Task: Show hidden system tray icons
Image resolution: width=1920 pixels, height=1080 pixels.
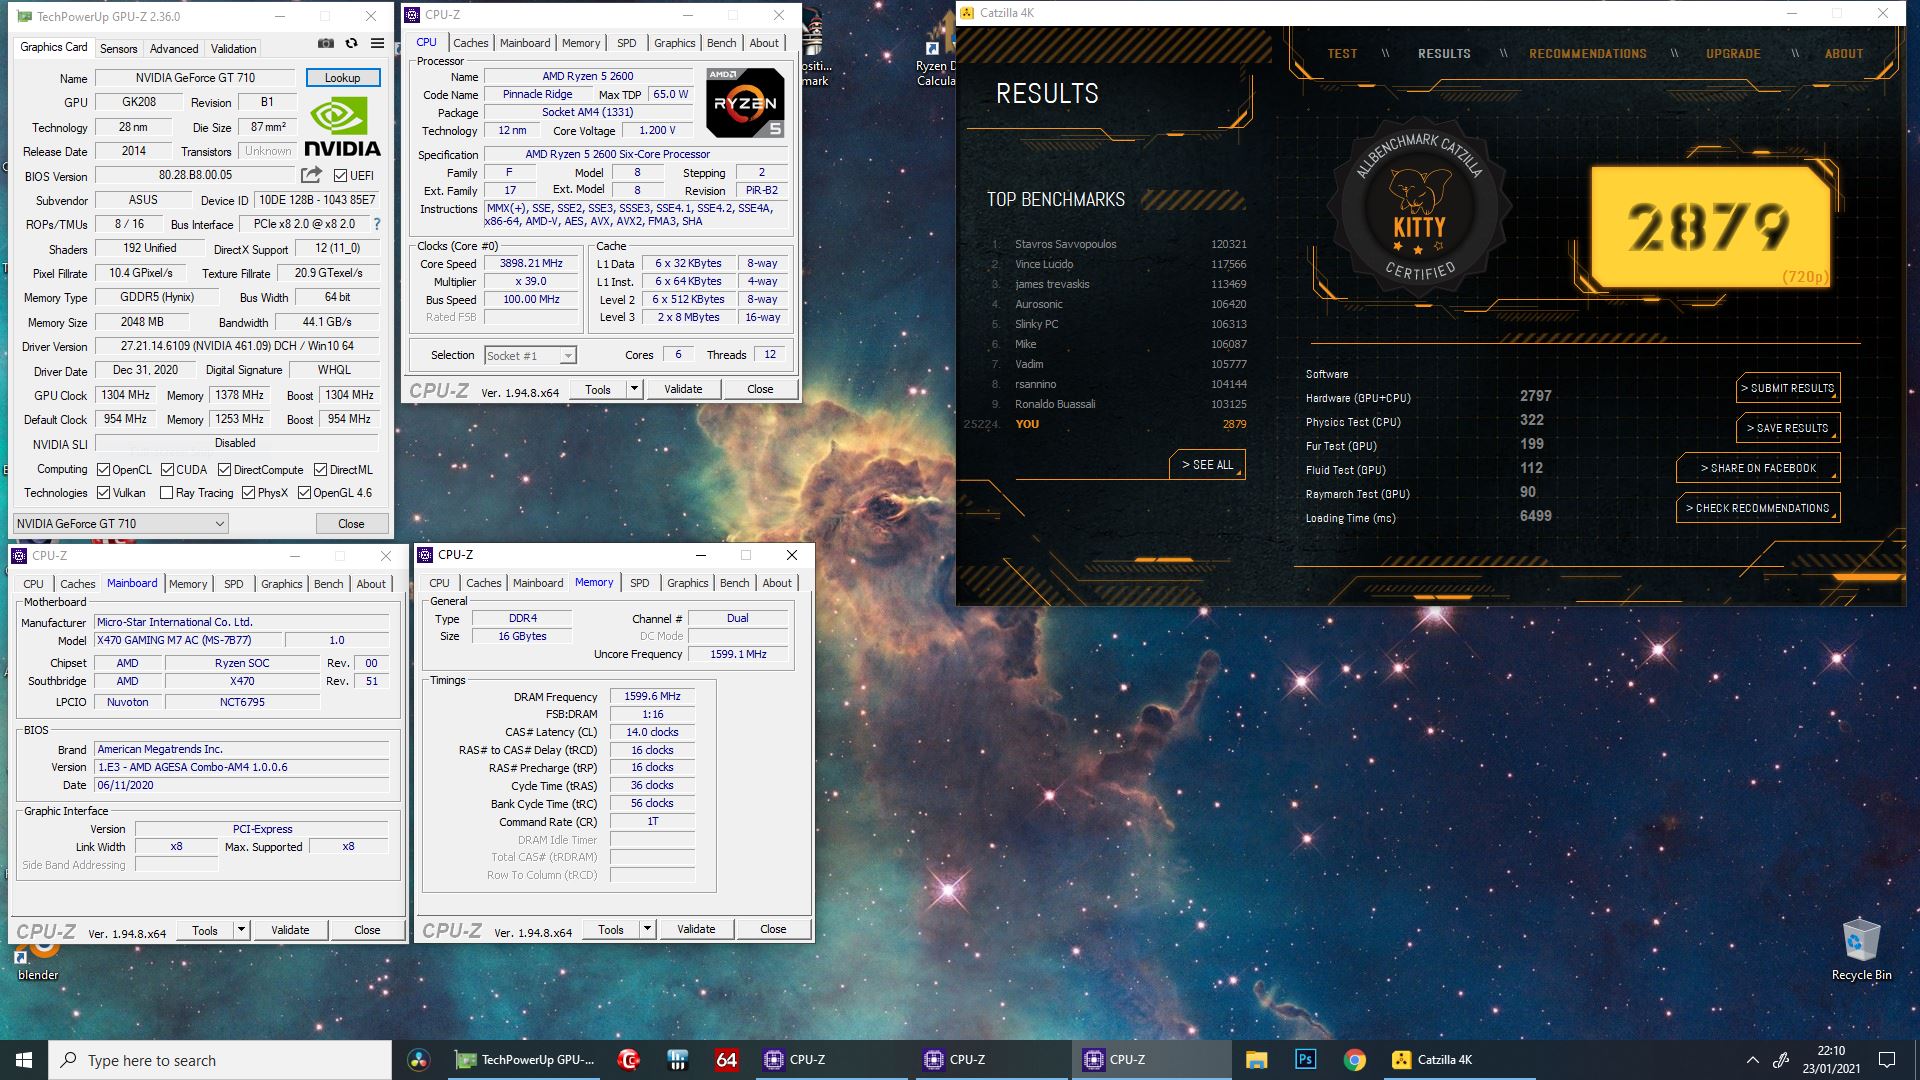Action: coord(1752,1060)
